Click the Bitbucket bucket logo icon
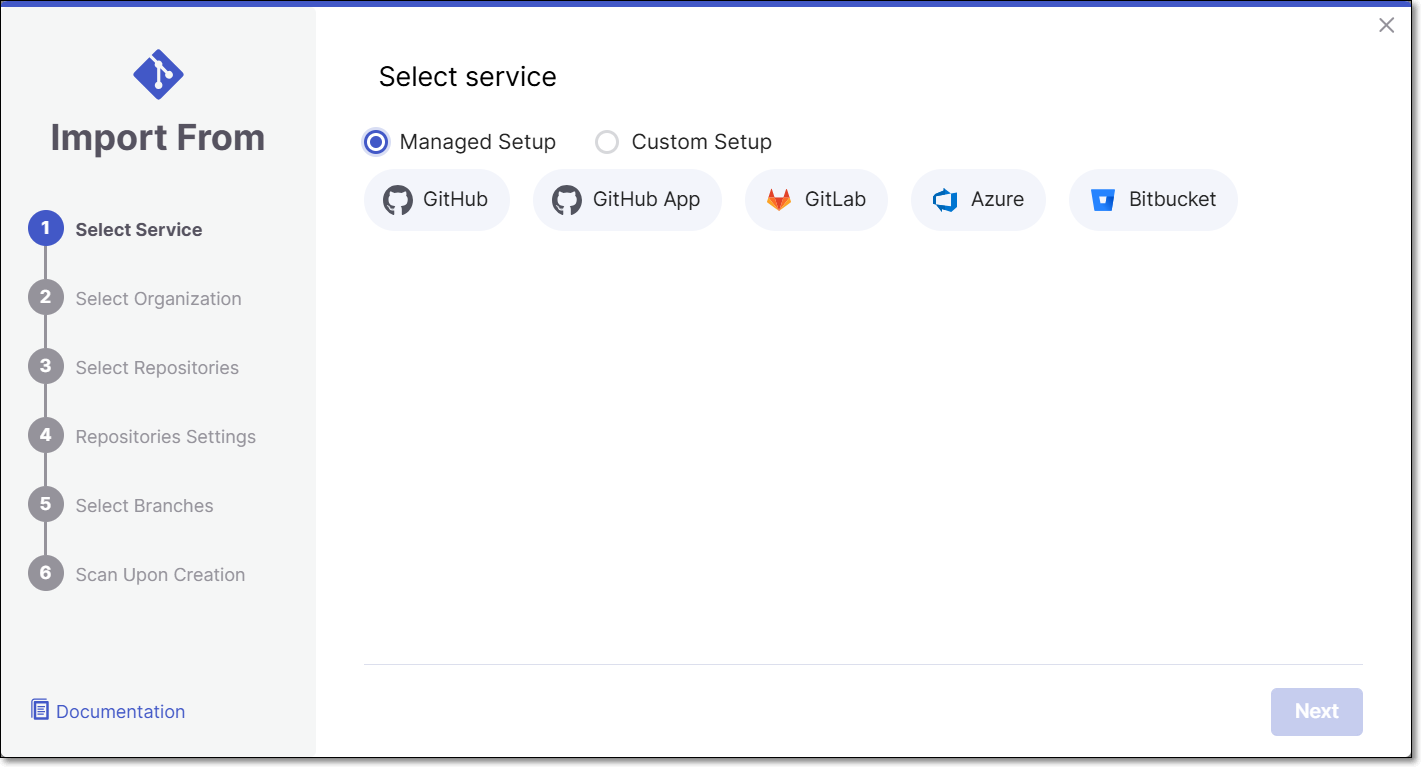 pos(1103,200)
